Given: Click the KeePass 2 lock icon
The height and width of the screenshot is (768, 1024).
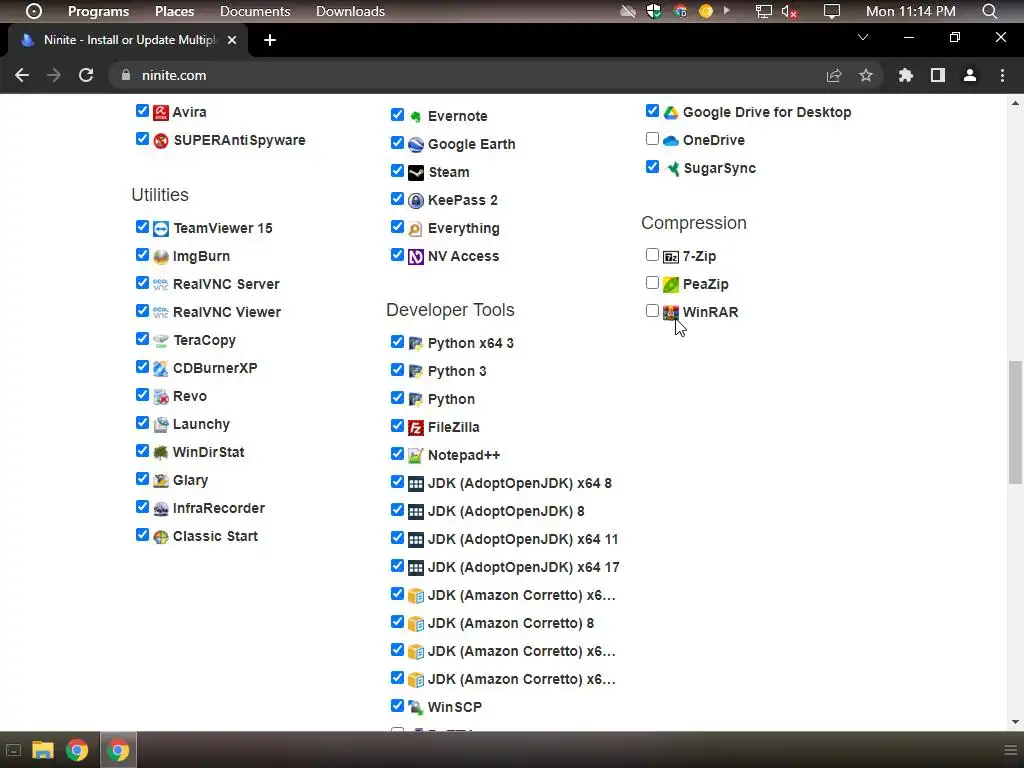Looking at the screenshot, I should pos(416,200).
